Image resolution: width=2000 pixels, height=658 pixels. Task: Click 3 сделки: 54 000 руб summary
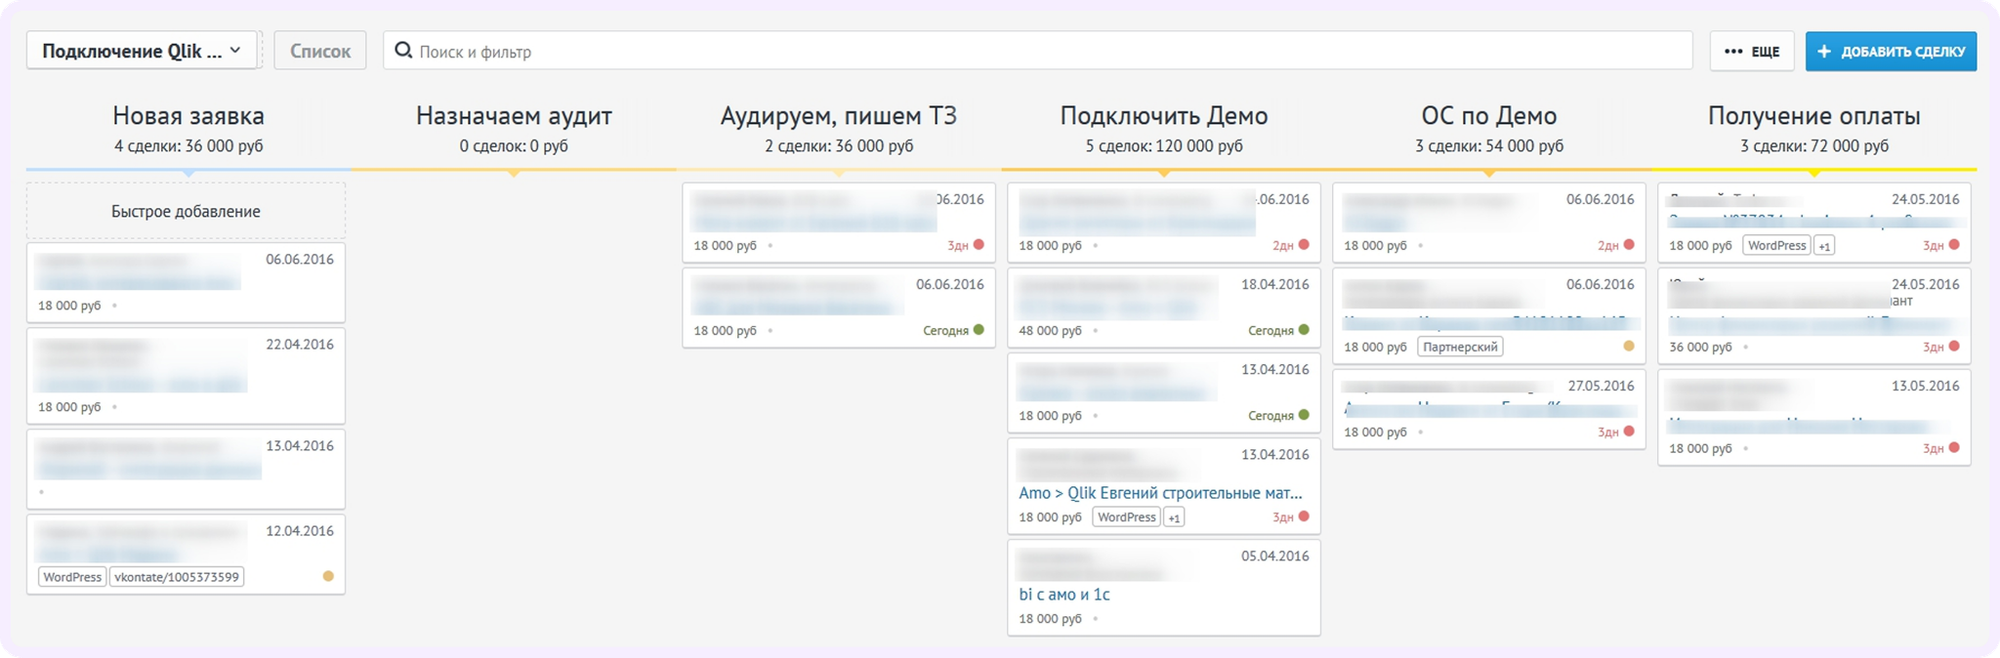[1489, 146]
